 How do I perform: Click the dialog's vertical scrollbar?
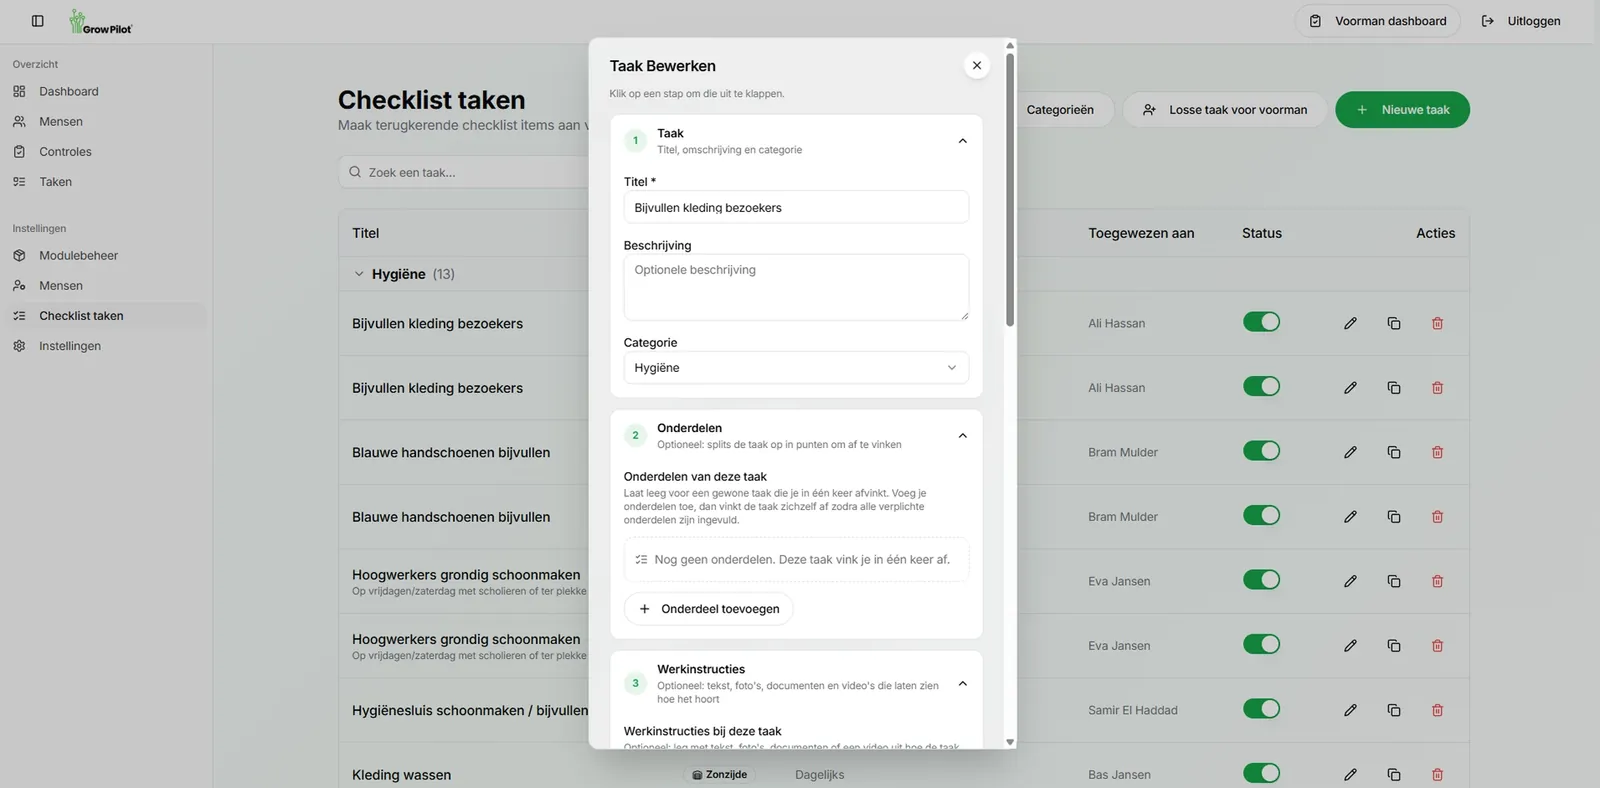click(1010, 190)
